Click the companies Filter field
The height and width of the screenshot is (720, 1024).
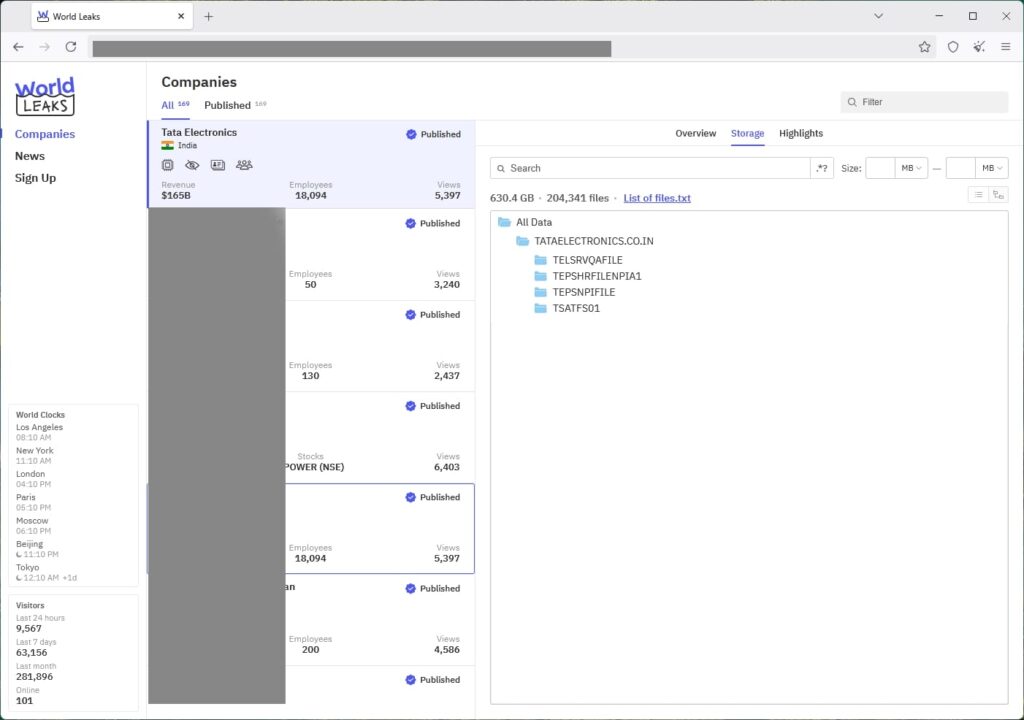(x=924, y=102)
